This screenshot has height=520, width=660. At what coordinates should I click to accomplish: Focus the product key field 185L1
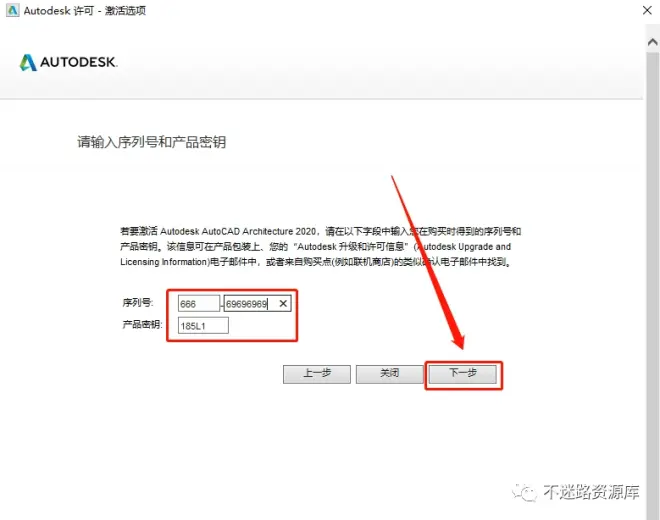point(203,325)
